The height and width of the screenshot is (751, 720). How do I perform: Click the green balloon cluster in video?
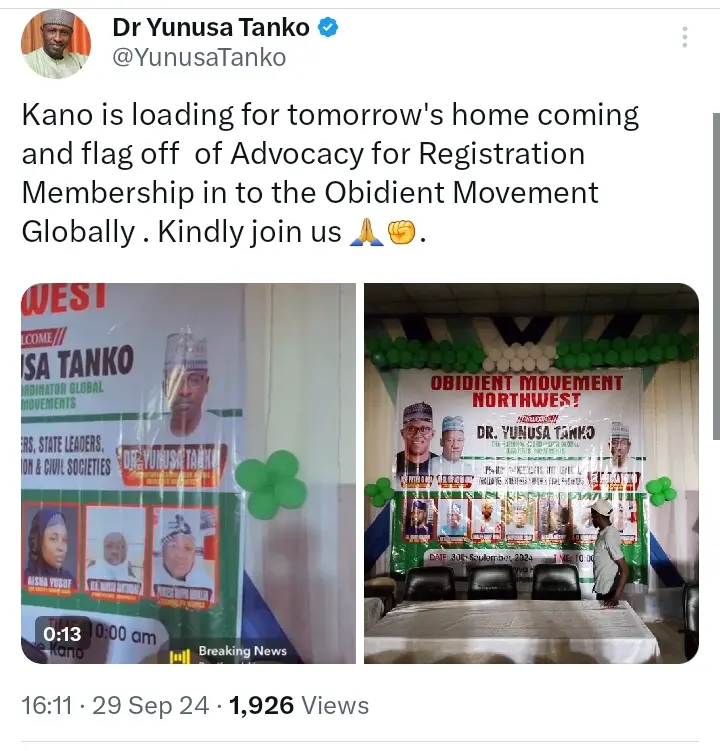[x=271, y=484]
